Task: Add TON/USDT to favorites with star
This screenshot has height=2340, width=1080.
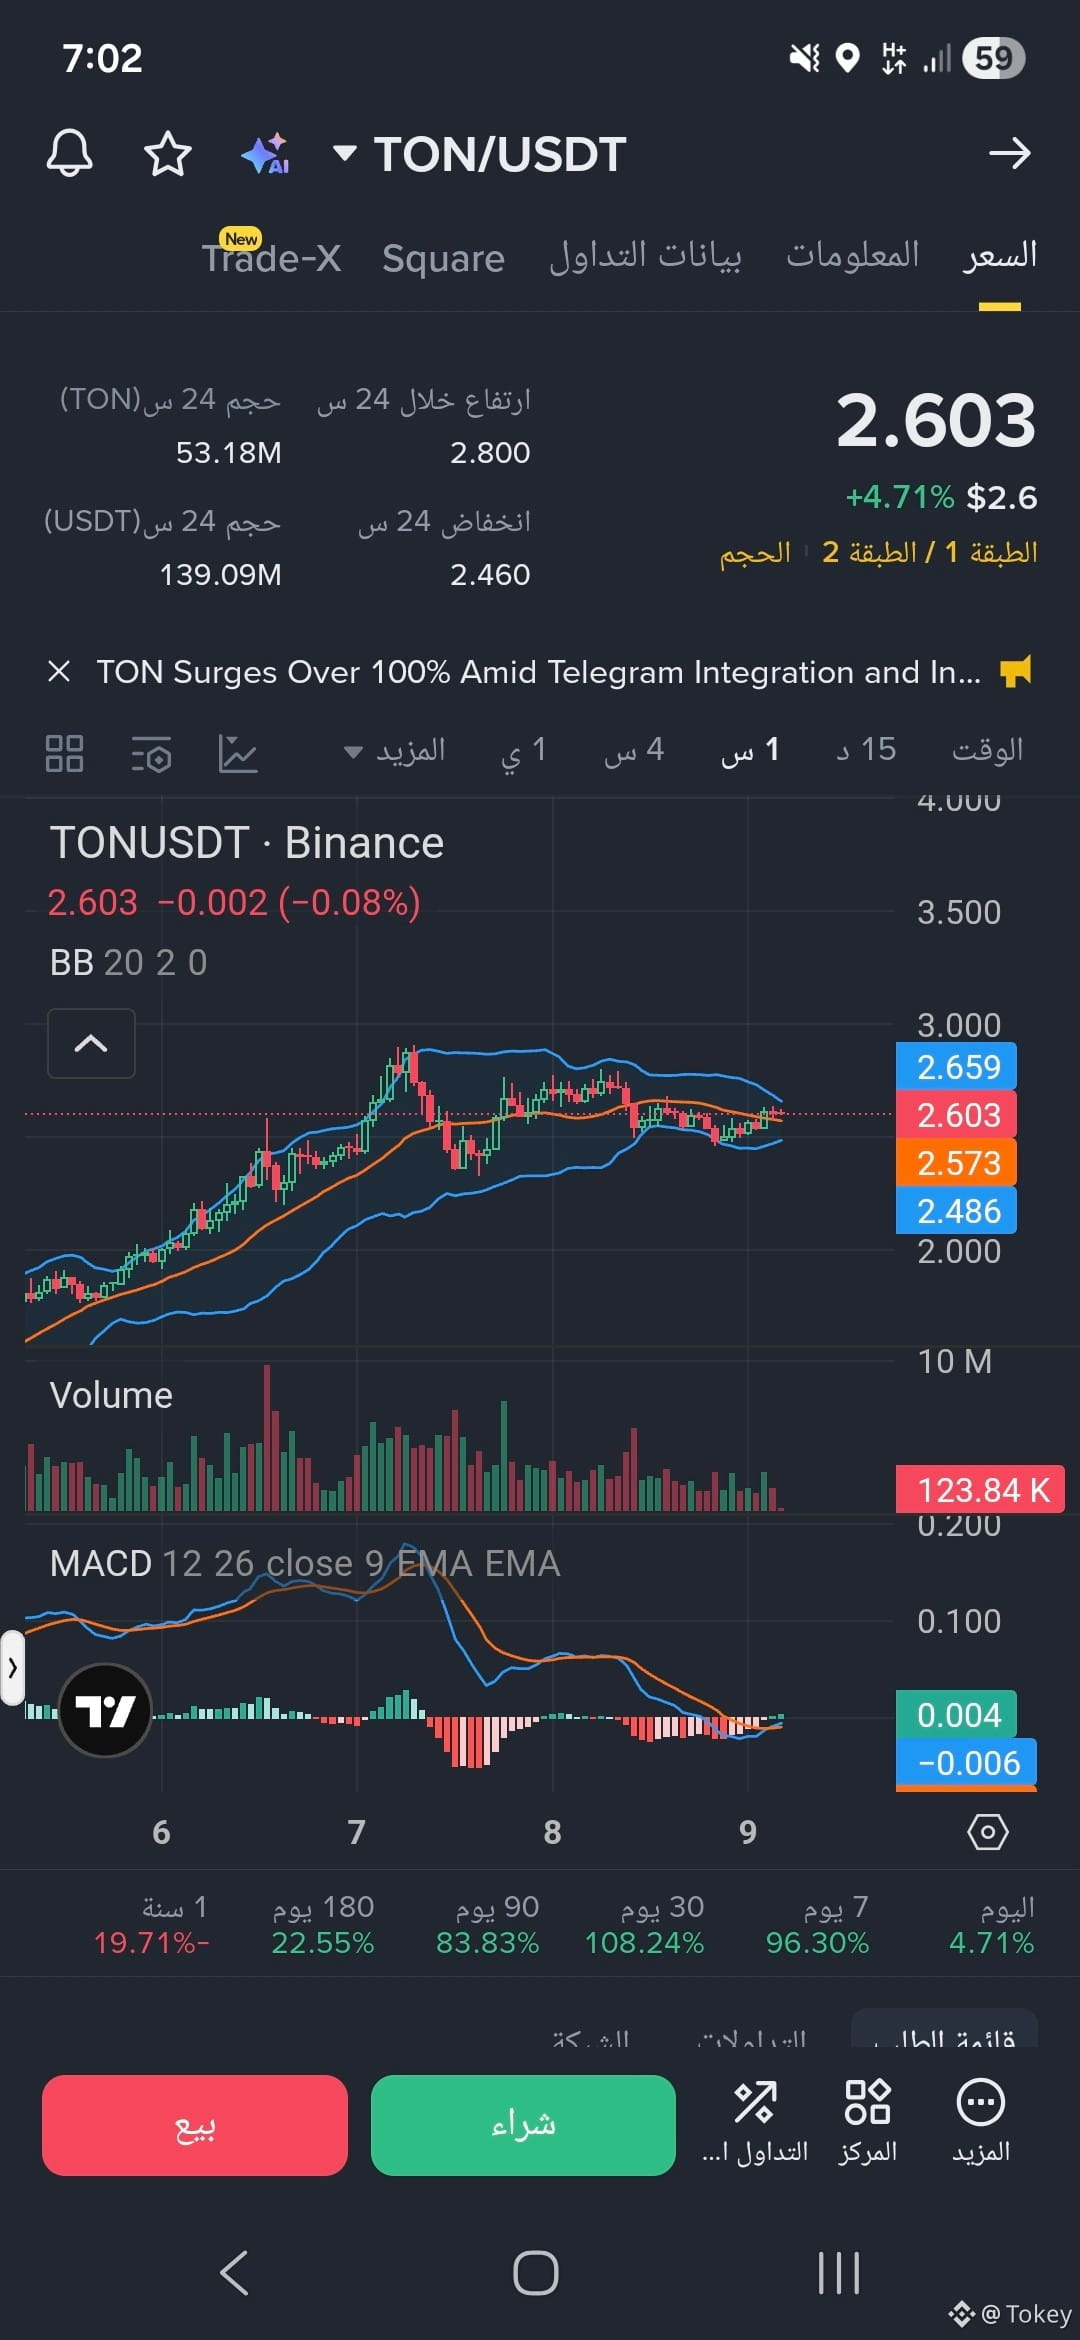Action: tap(167, 154)
